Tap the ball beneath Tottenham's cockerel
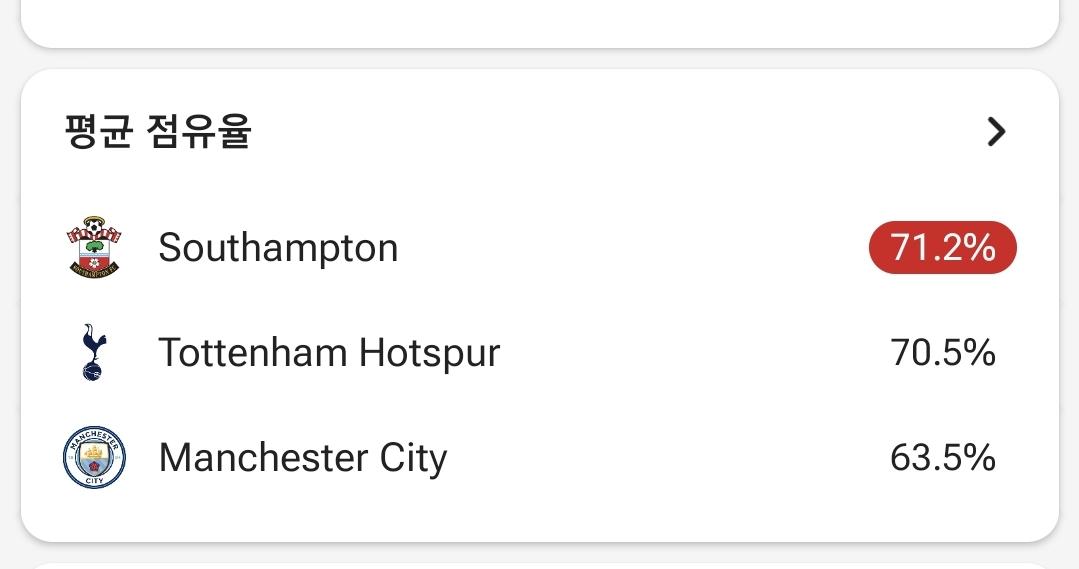The width and height of the screenshot is (1079, 569). pos(92,372)
